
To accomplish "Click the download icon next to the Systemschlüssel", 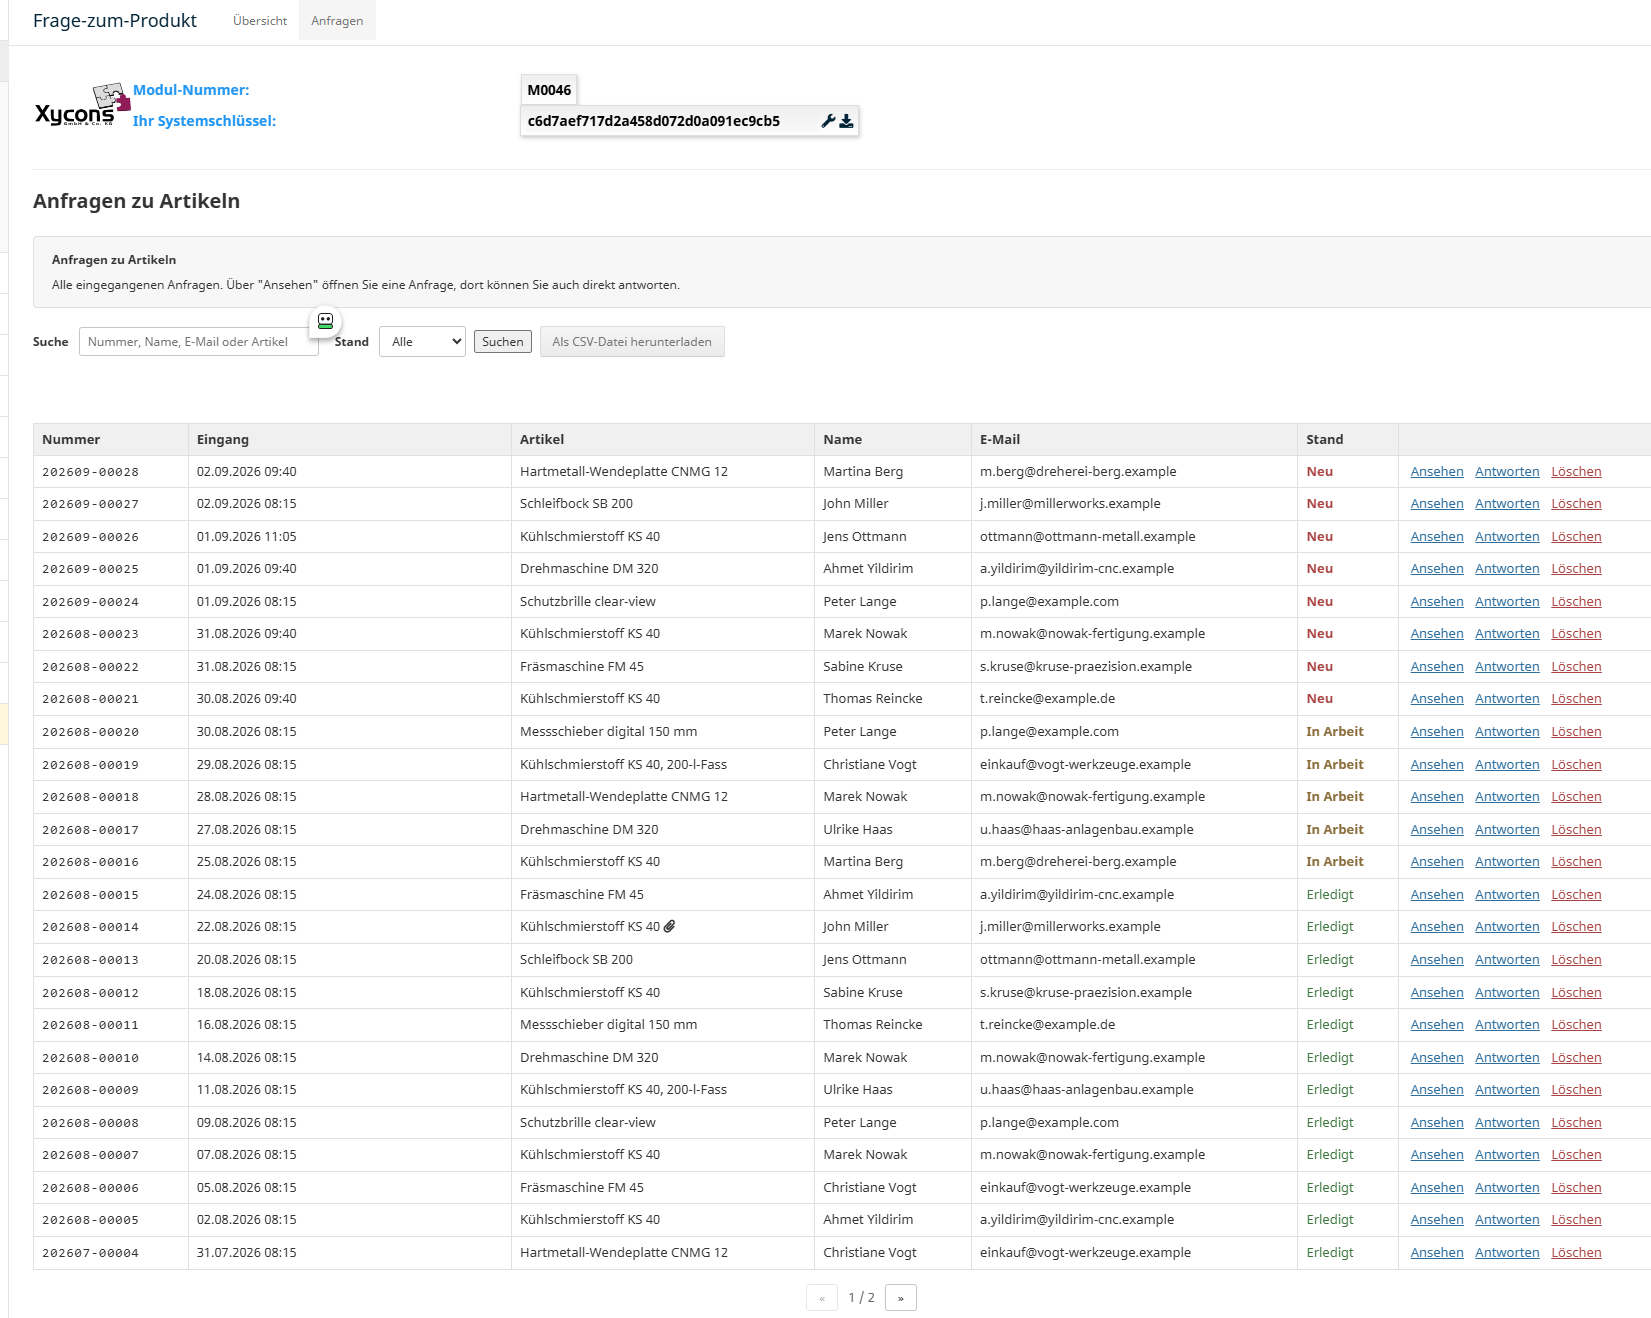I will coord(846,121).
